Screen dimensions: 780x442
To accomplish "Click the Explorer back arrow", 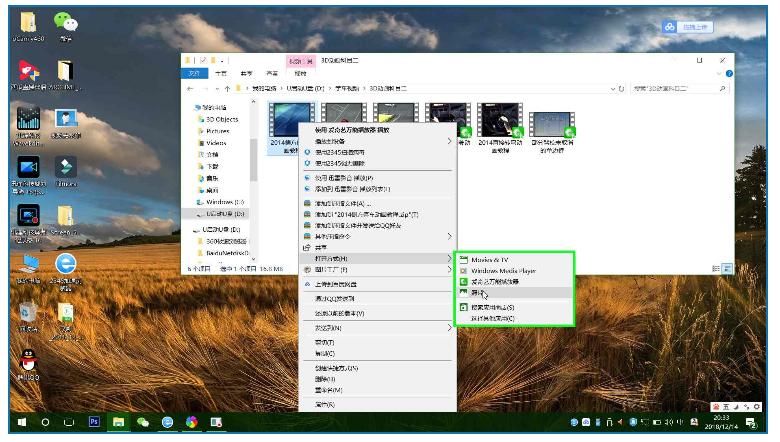I will pos(190,88).
